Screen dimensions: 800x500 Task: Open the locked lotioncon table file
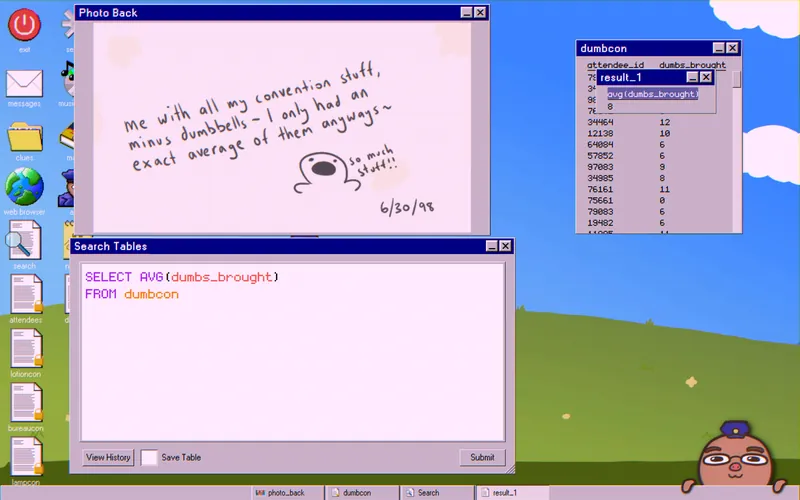click(x=27, y=348)
